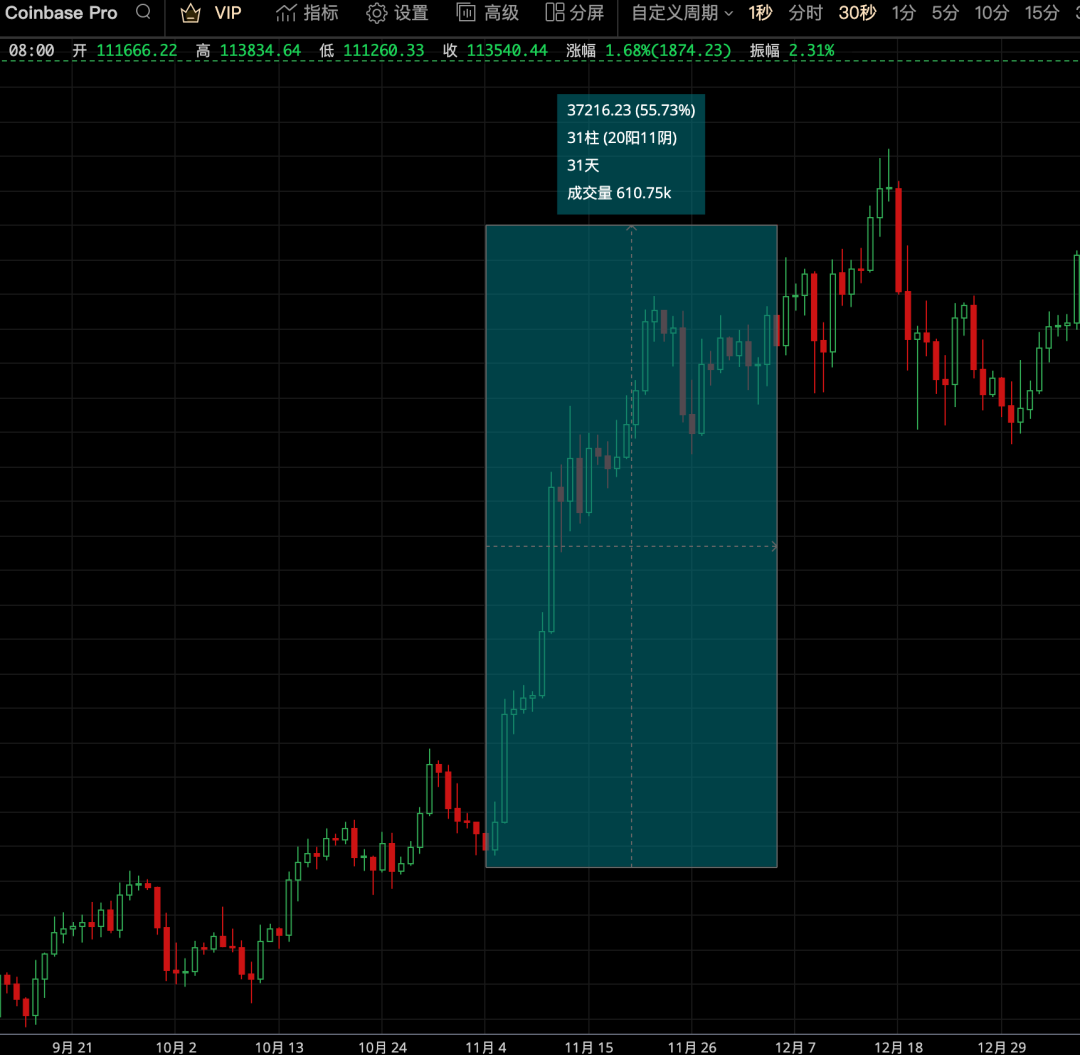Click the 10月 13 date axis label
Viewport: 1080px width, 1055px height.
(279, 1047)
